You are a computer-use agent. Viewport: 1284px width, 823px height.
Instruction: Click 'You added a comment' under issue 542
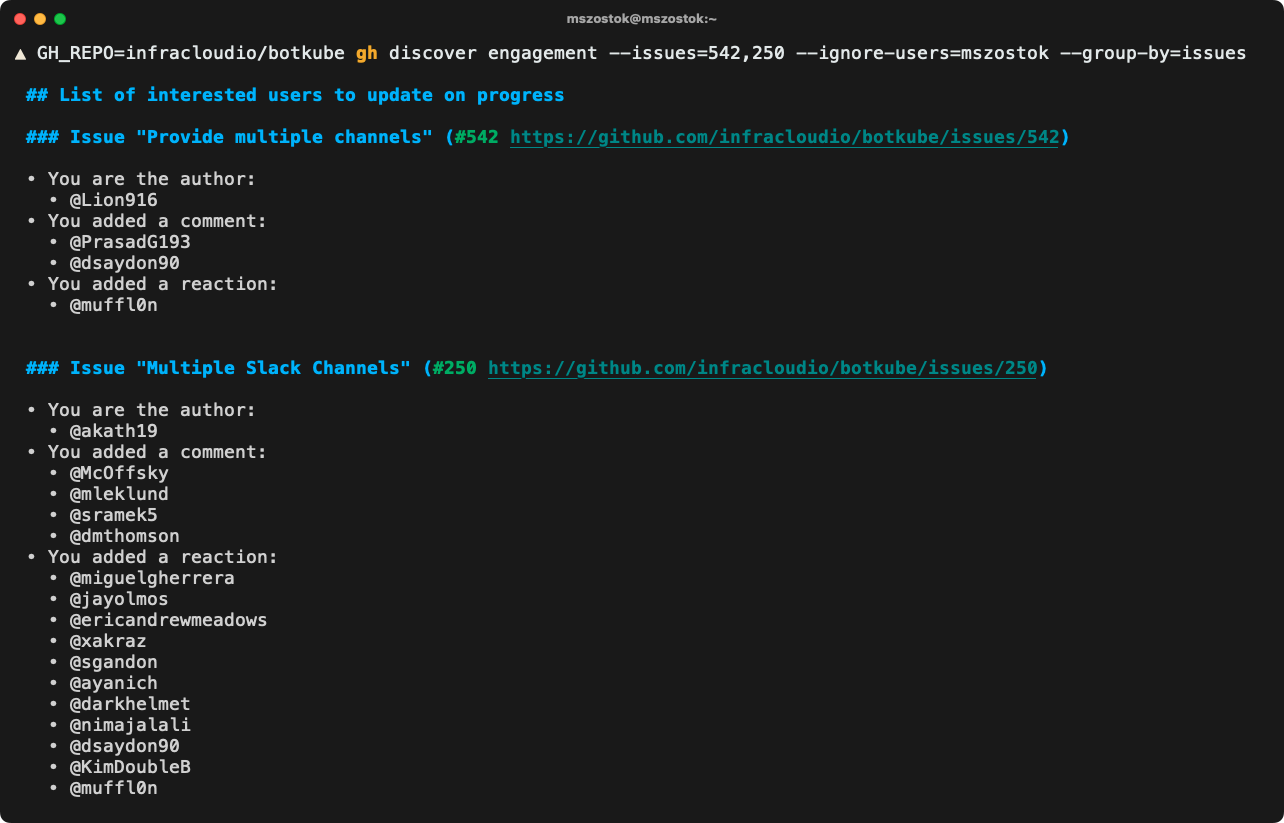pyautogui.click(x=158, y=221)
